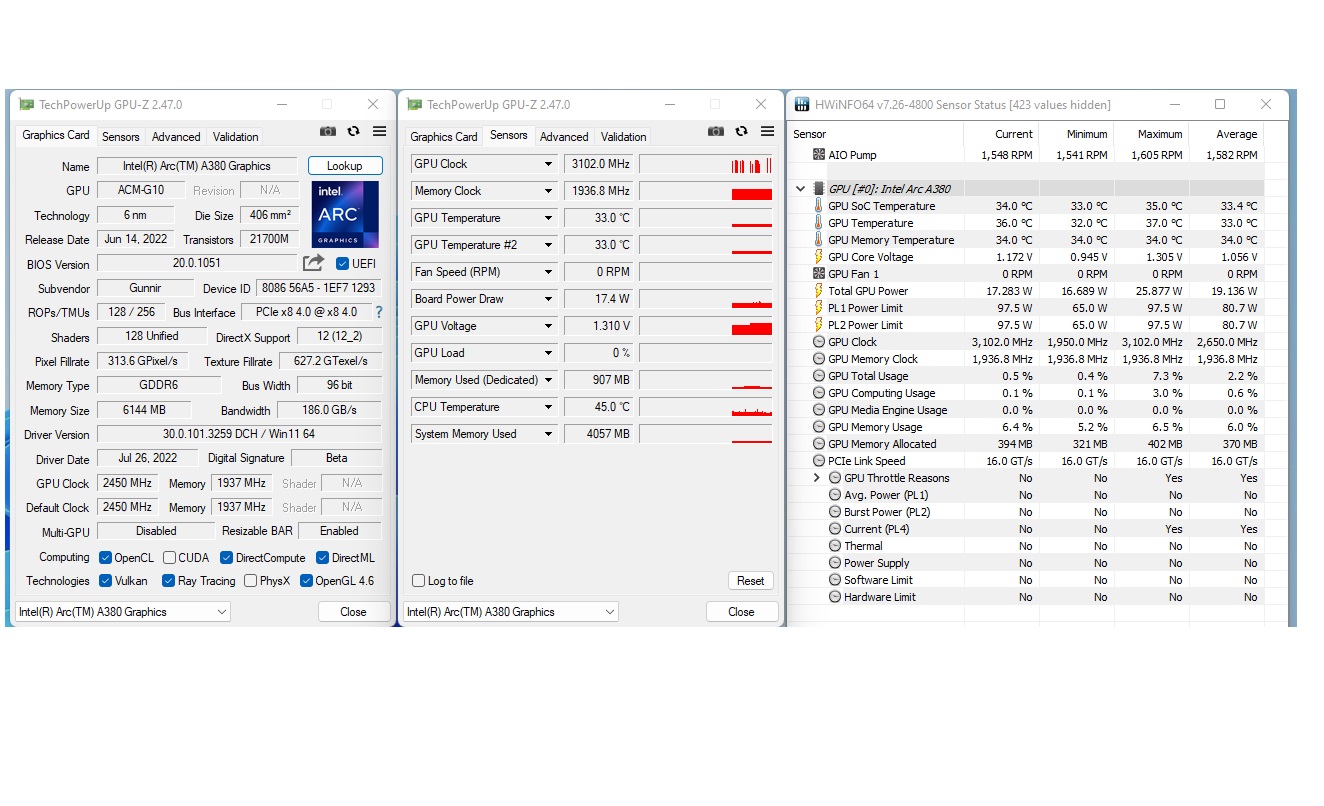Screen dimensions: 1324x806
Task: Click GPU Memory Allocated circle icon
Action: pos(819,444)
